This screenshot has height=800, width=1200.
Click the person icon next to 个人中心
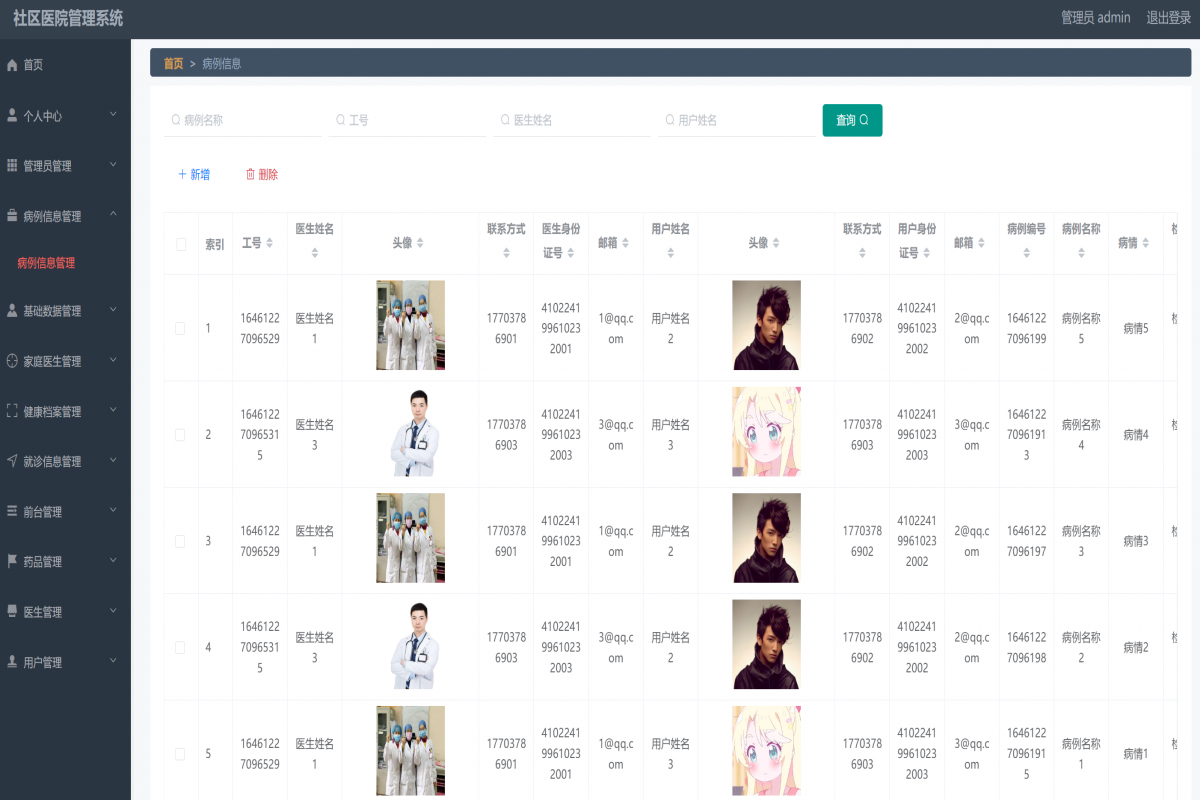coord(14,115)
